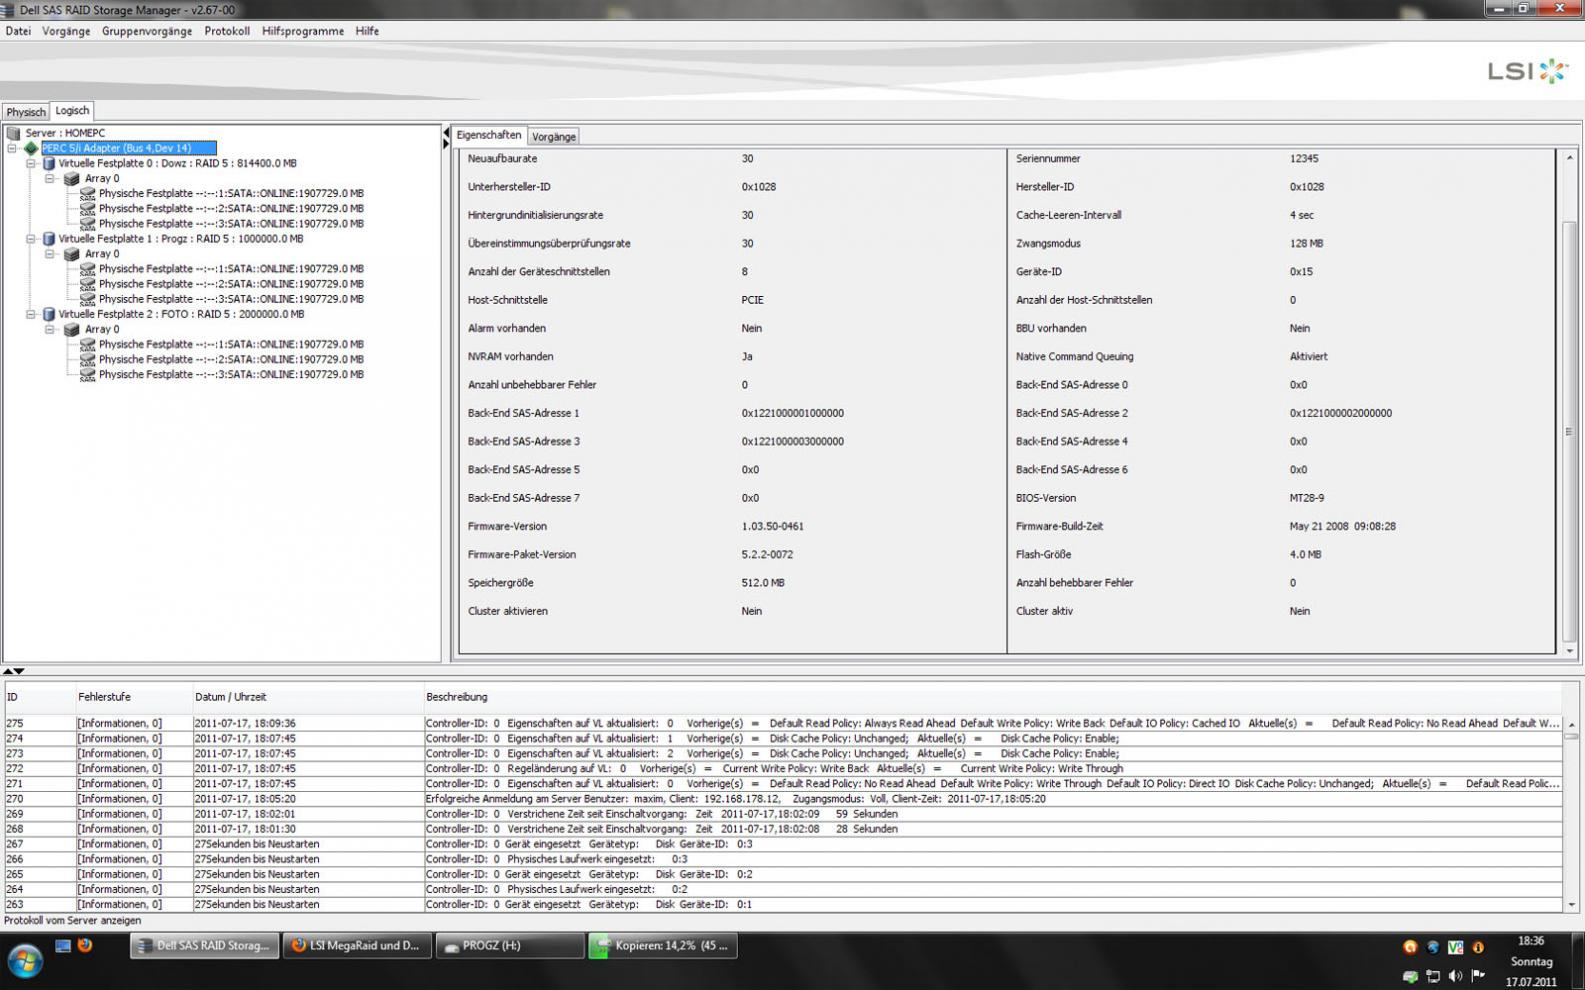The image size is (1585, 990).
Task: Click the volume speaker tray icon
Action: coord(1455,976)
